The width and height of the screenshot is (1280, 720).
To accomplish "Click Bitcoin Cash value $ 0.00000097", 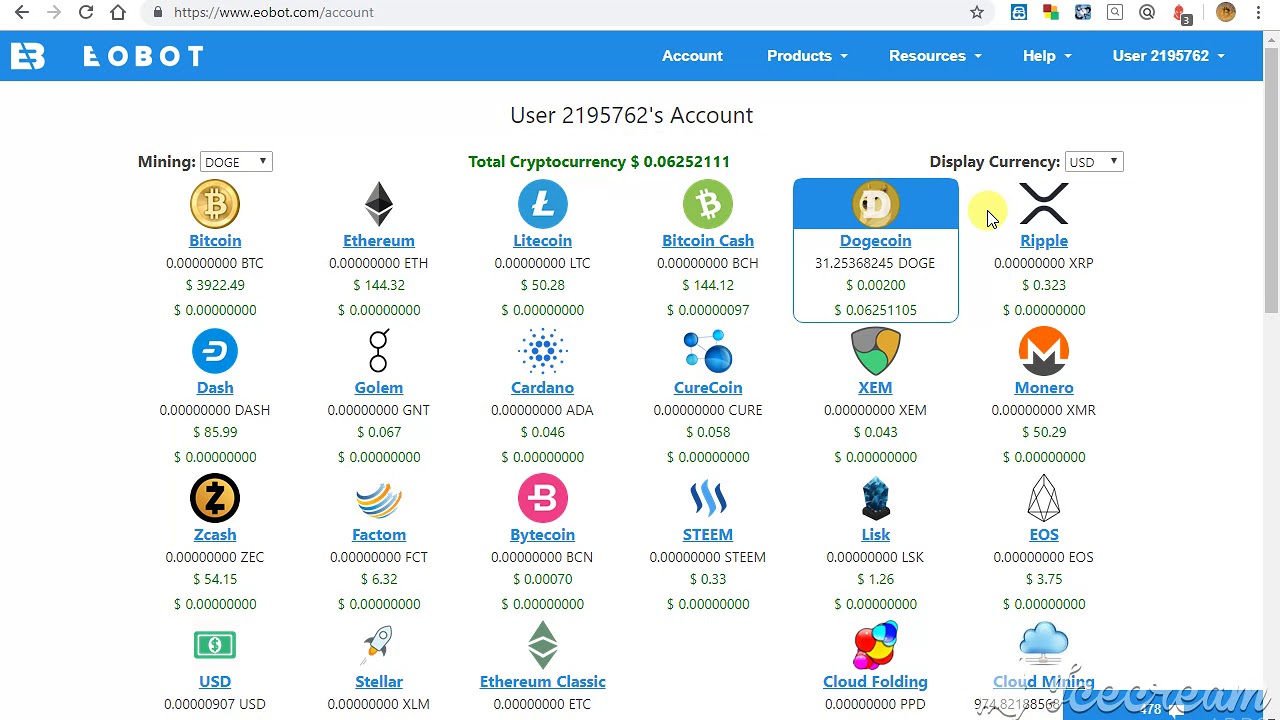I will pos(708,310).
